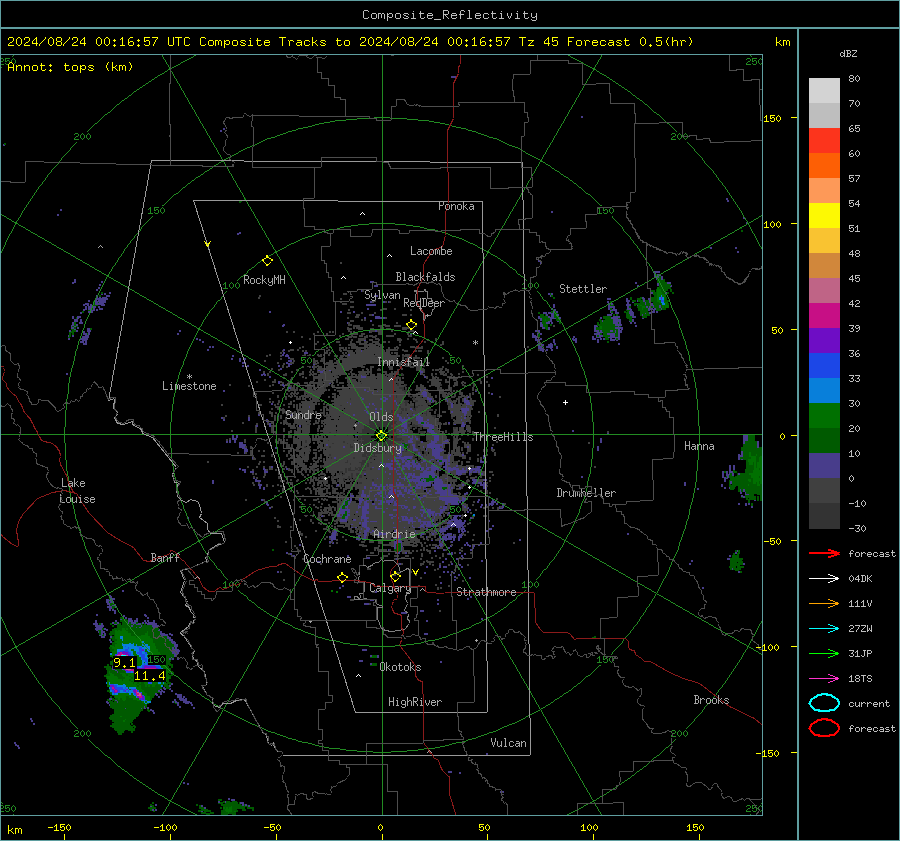Click the Hanna label

(699, 446)
